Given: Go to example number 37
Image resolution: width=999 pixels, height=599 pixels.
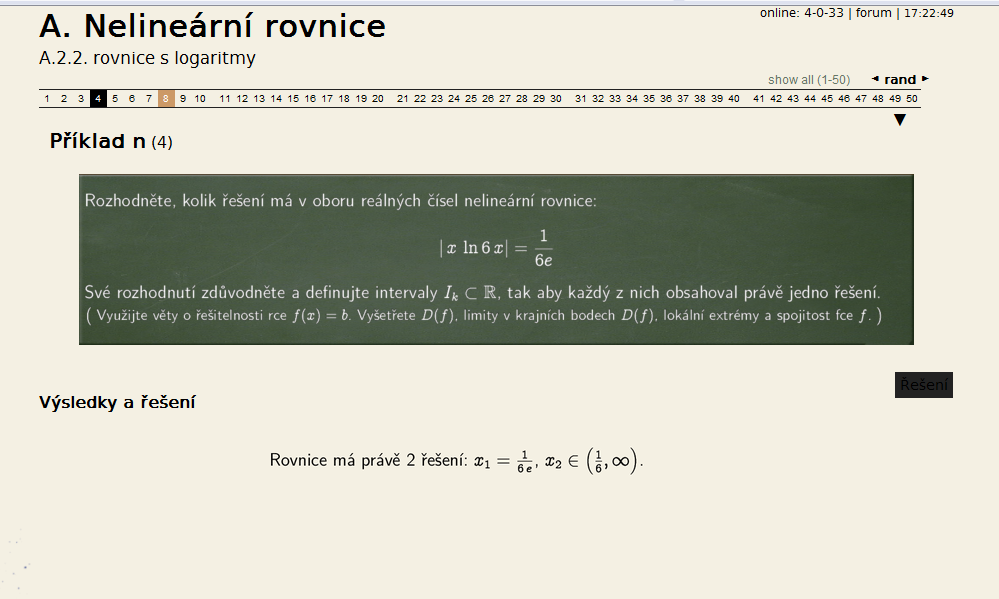Looking at the screenshot, I should (x=683, y=98).
